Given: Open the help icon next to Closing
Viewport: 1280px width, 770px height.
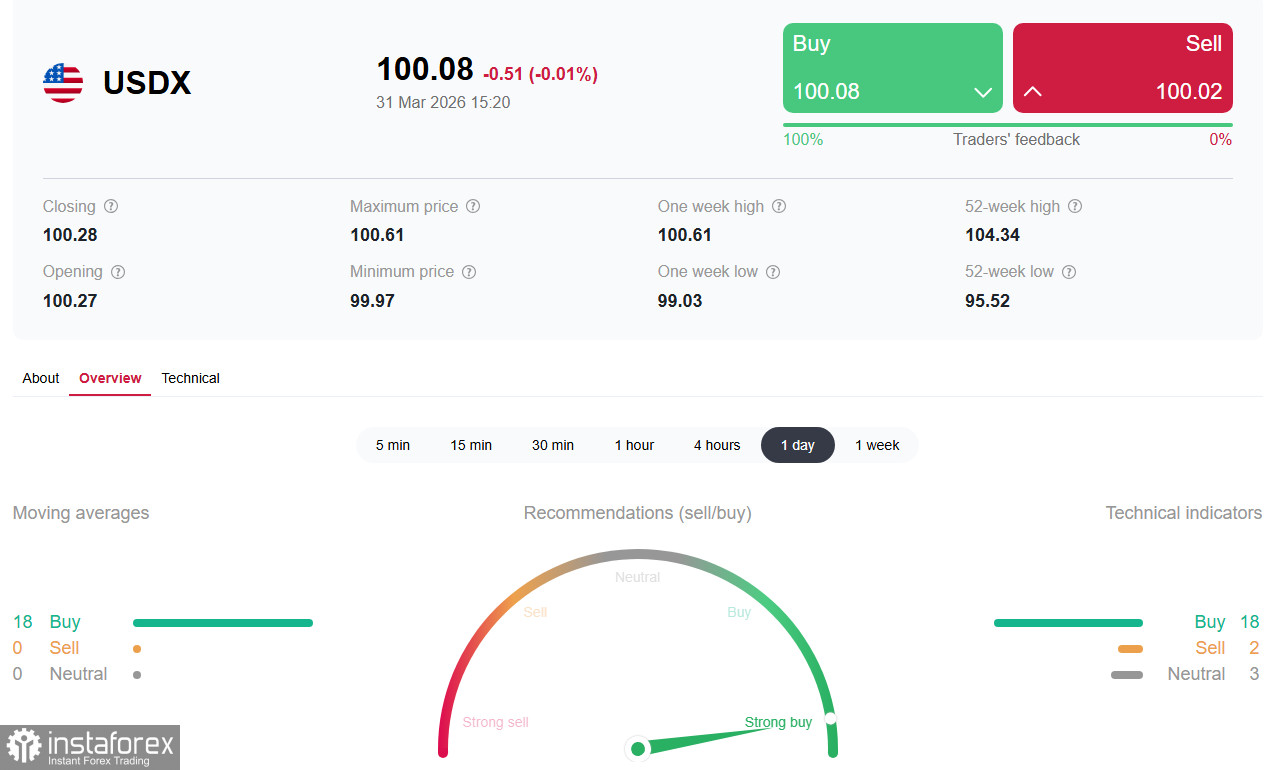Looking at the screenshot, I should (111, 206).
